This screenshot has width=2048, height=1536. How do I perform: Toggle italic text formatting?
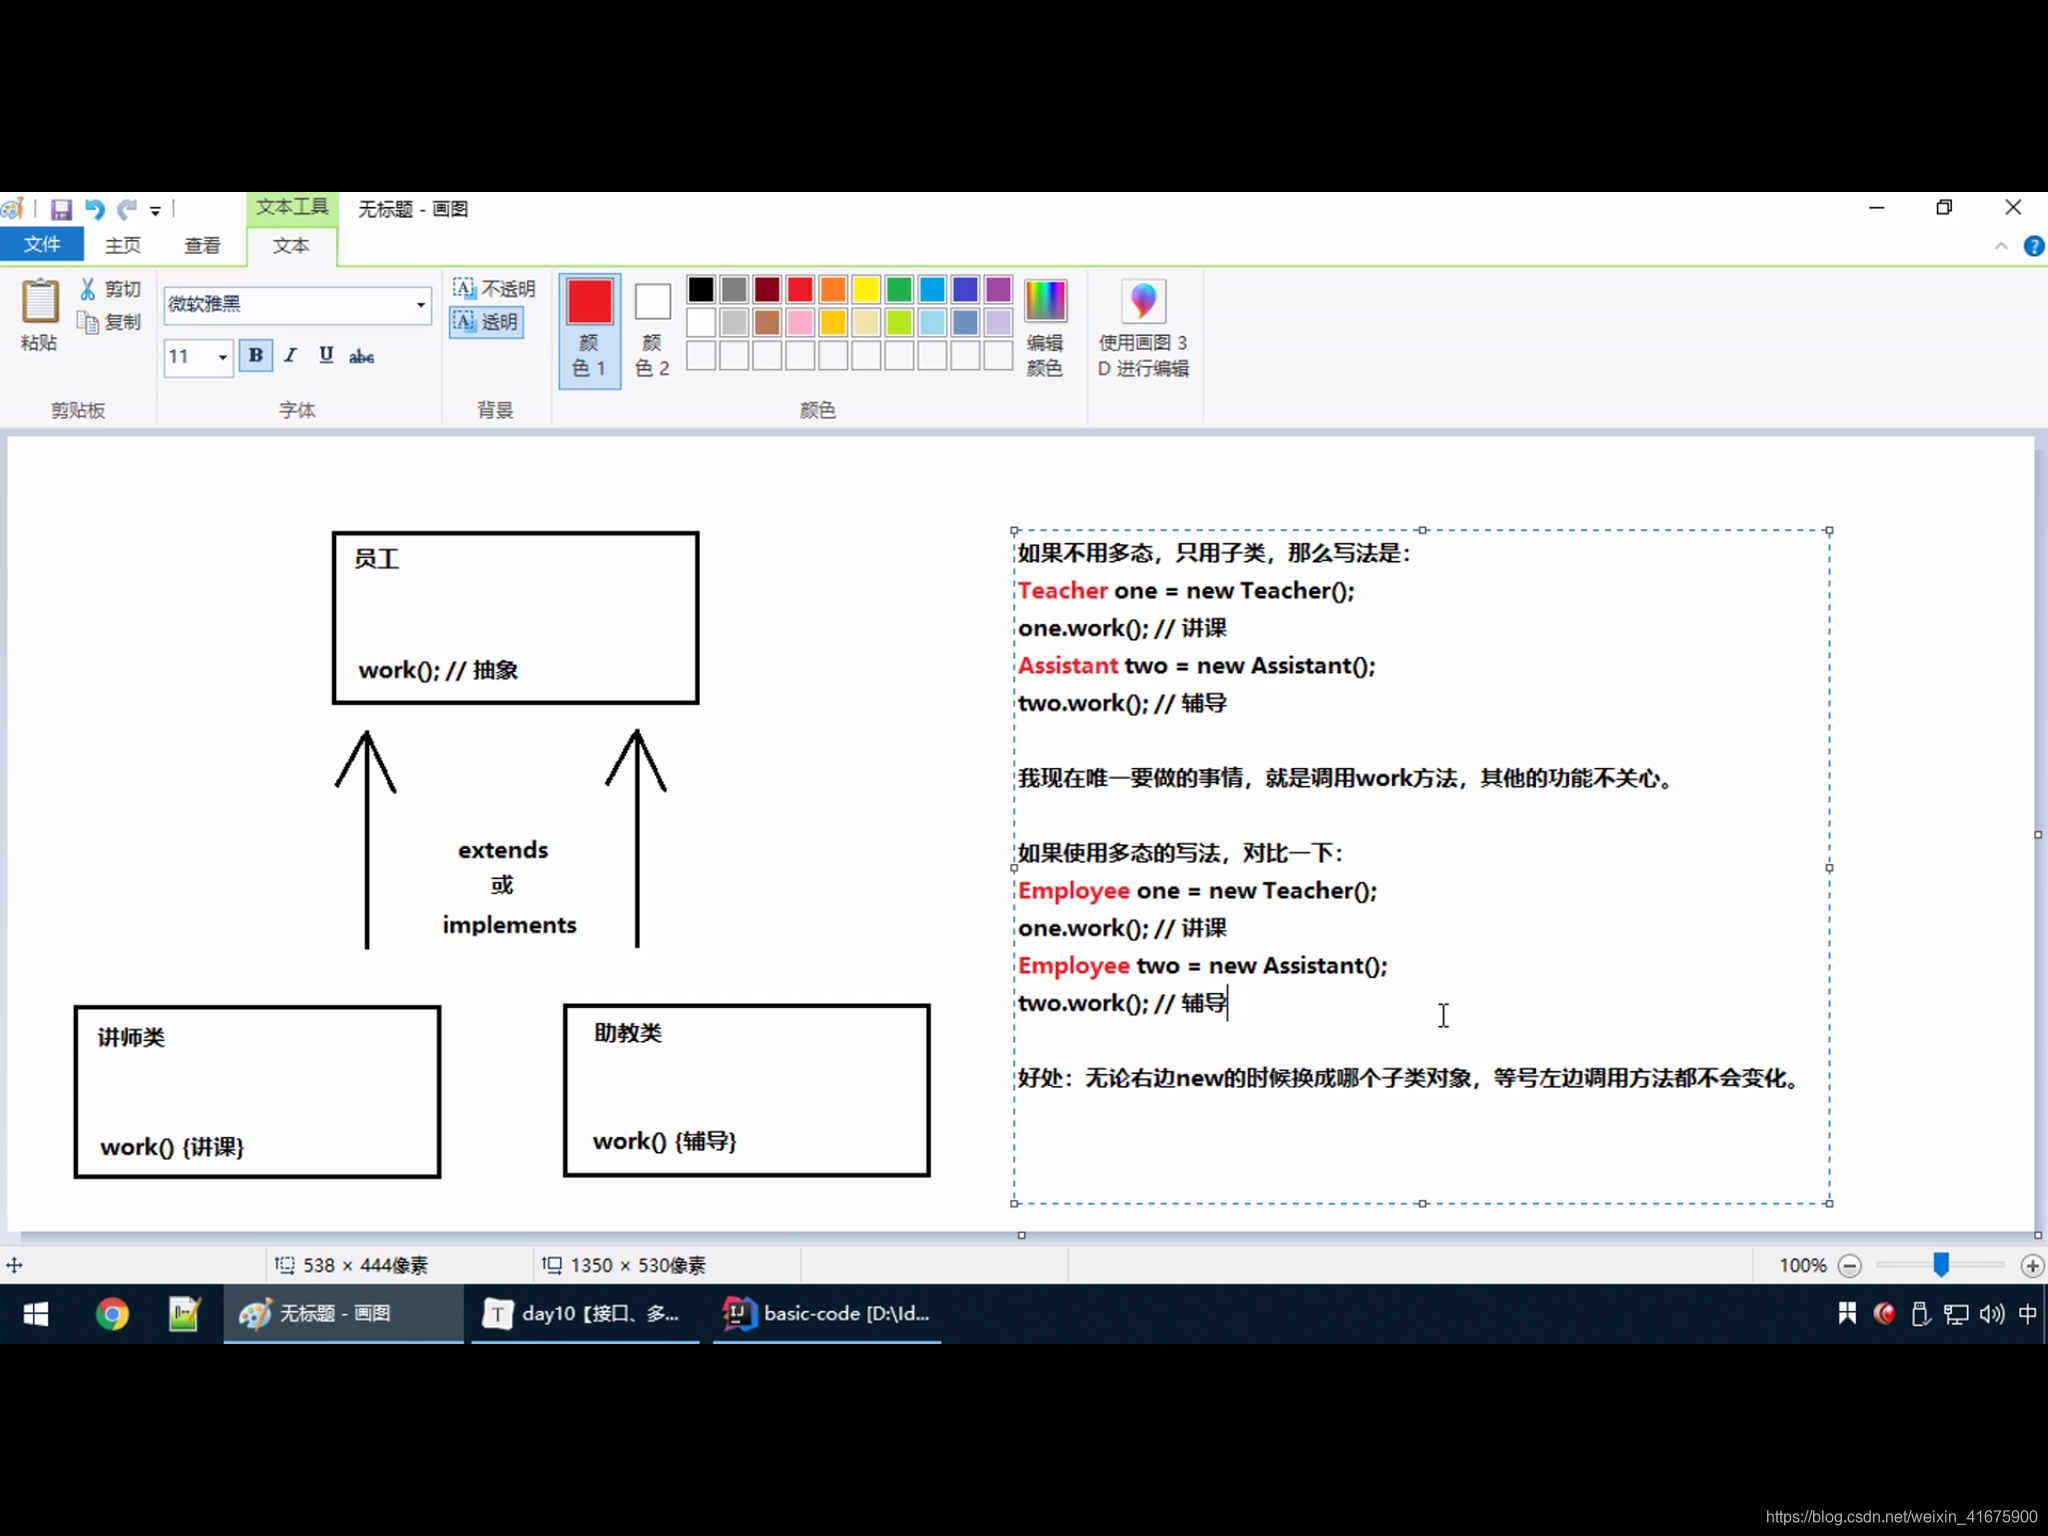click(x=291, y=355)
